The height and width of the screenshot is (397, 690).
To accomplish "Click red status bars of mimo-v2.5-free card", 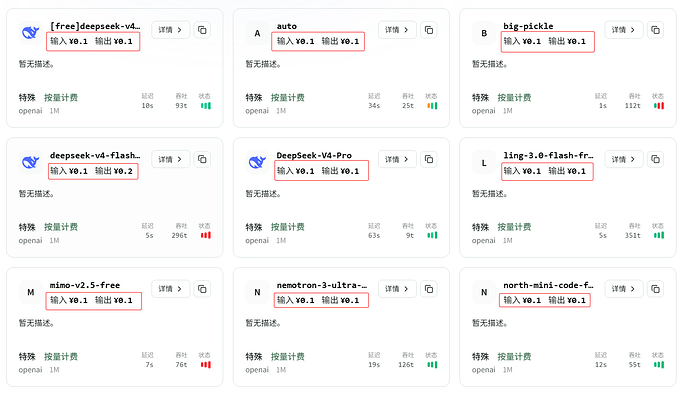I will [206, 364].
